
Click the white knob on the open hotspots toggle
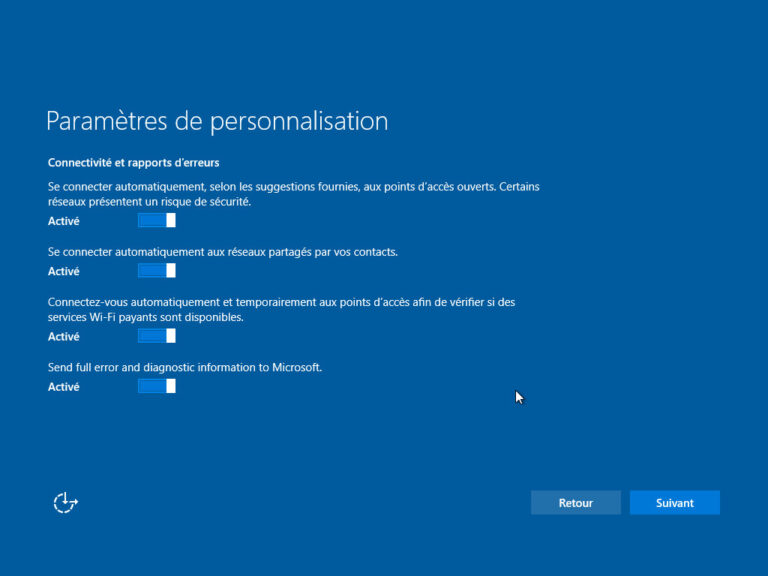click(x=170, y=221)
